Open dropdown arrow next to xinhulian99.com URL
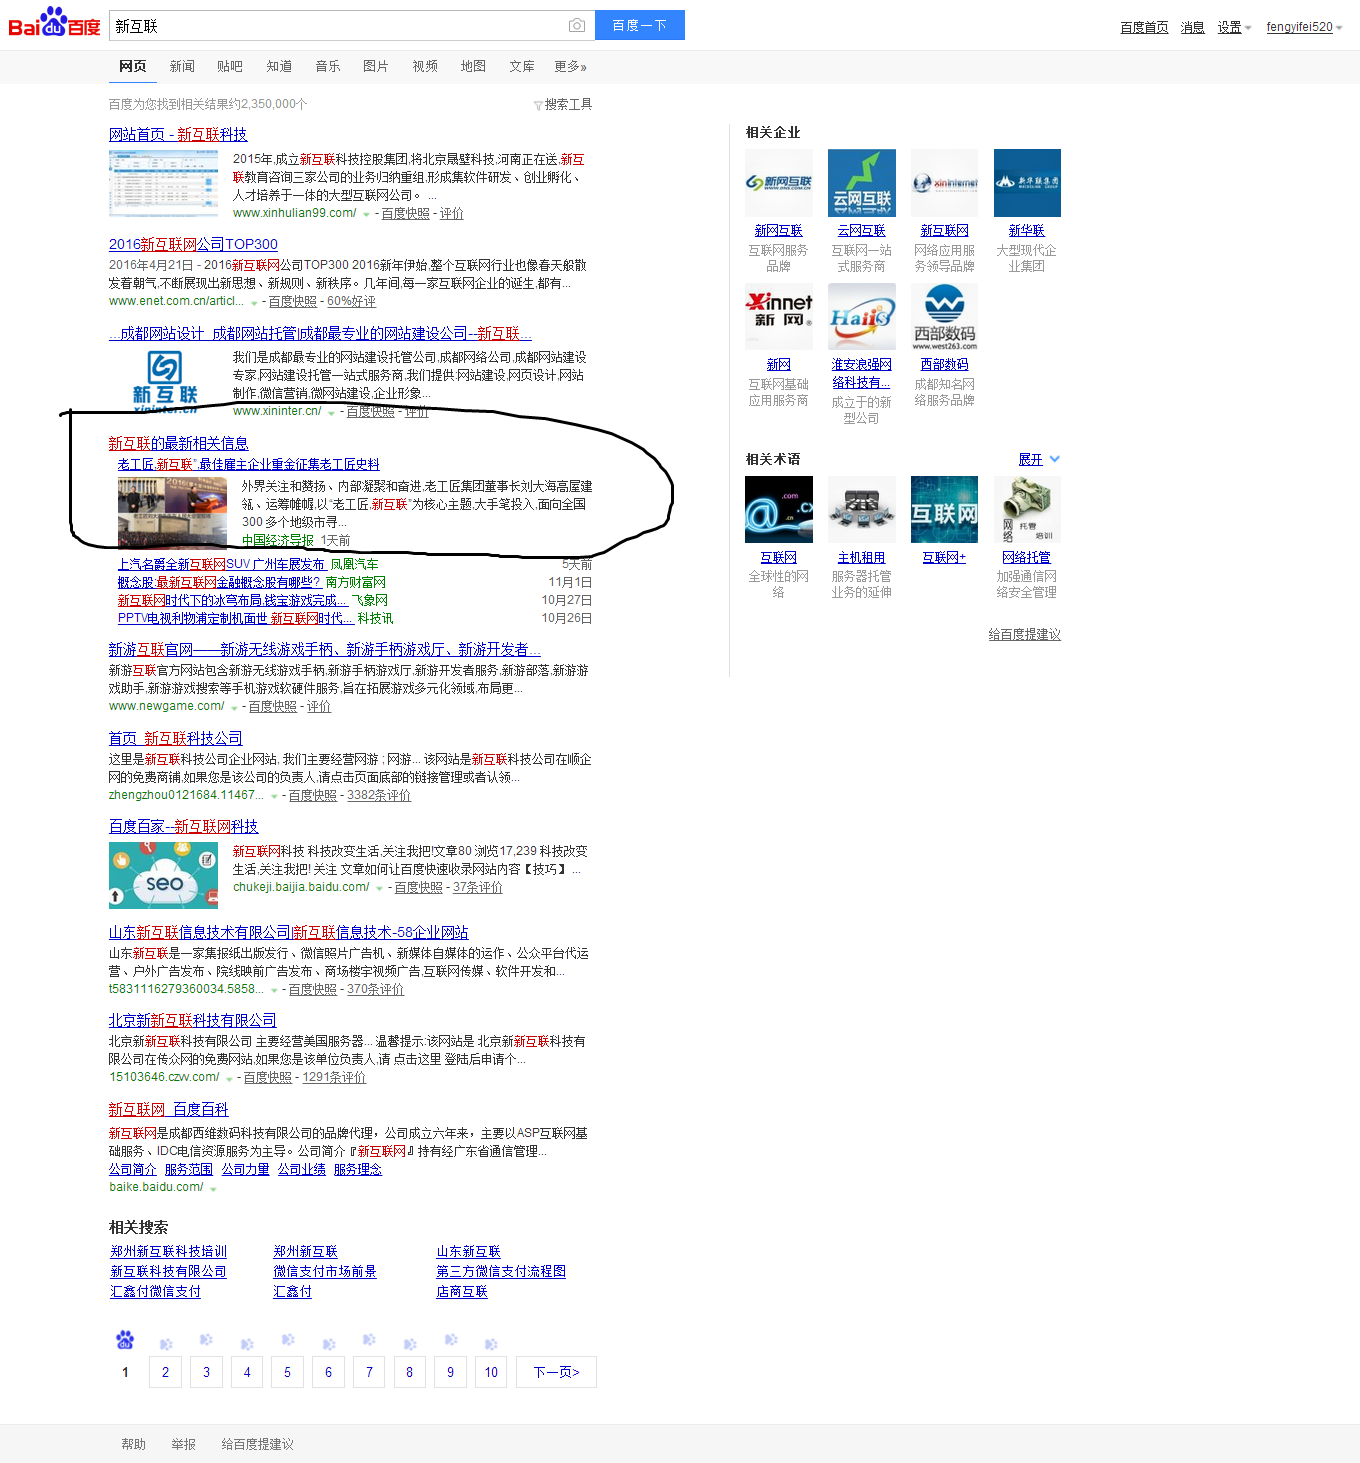The image size is (1360, 1463). tap(366, 215)
